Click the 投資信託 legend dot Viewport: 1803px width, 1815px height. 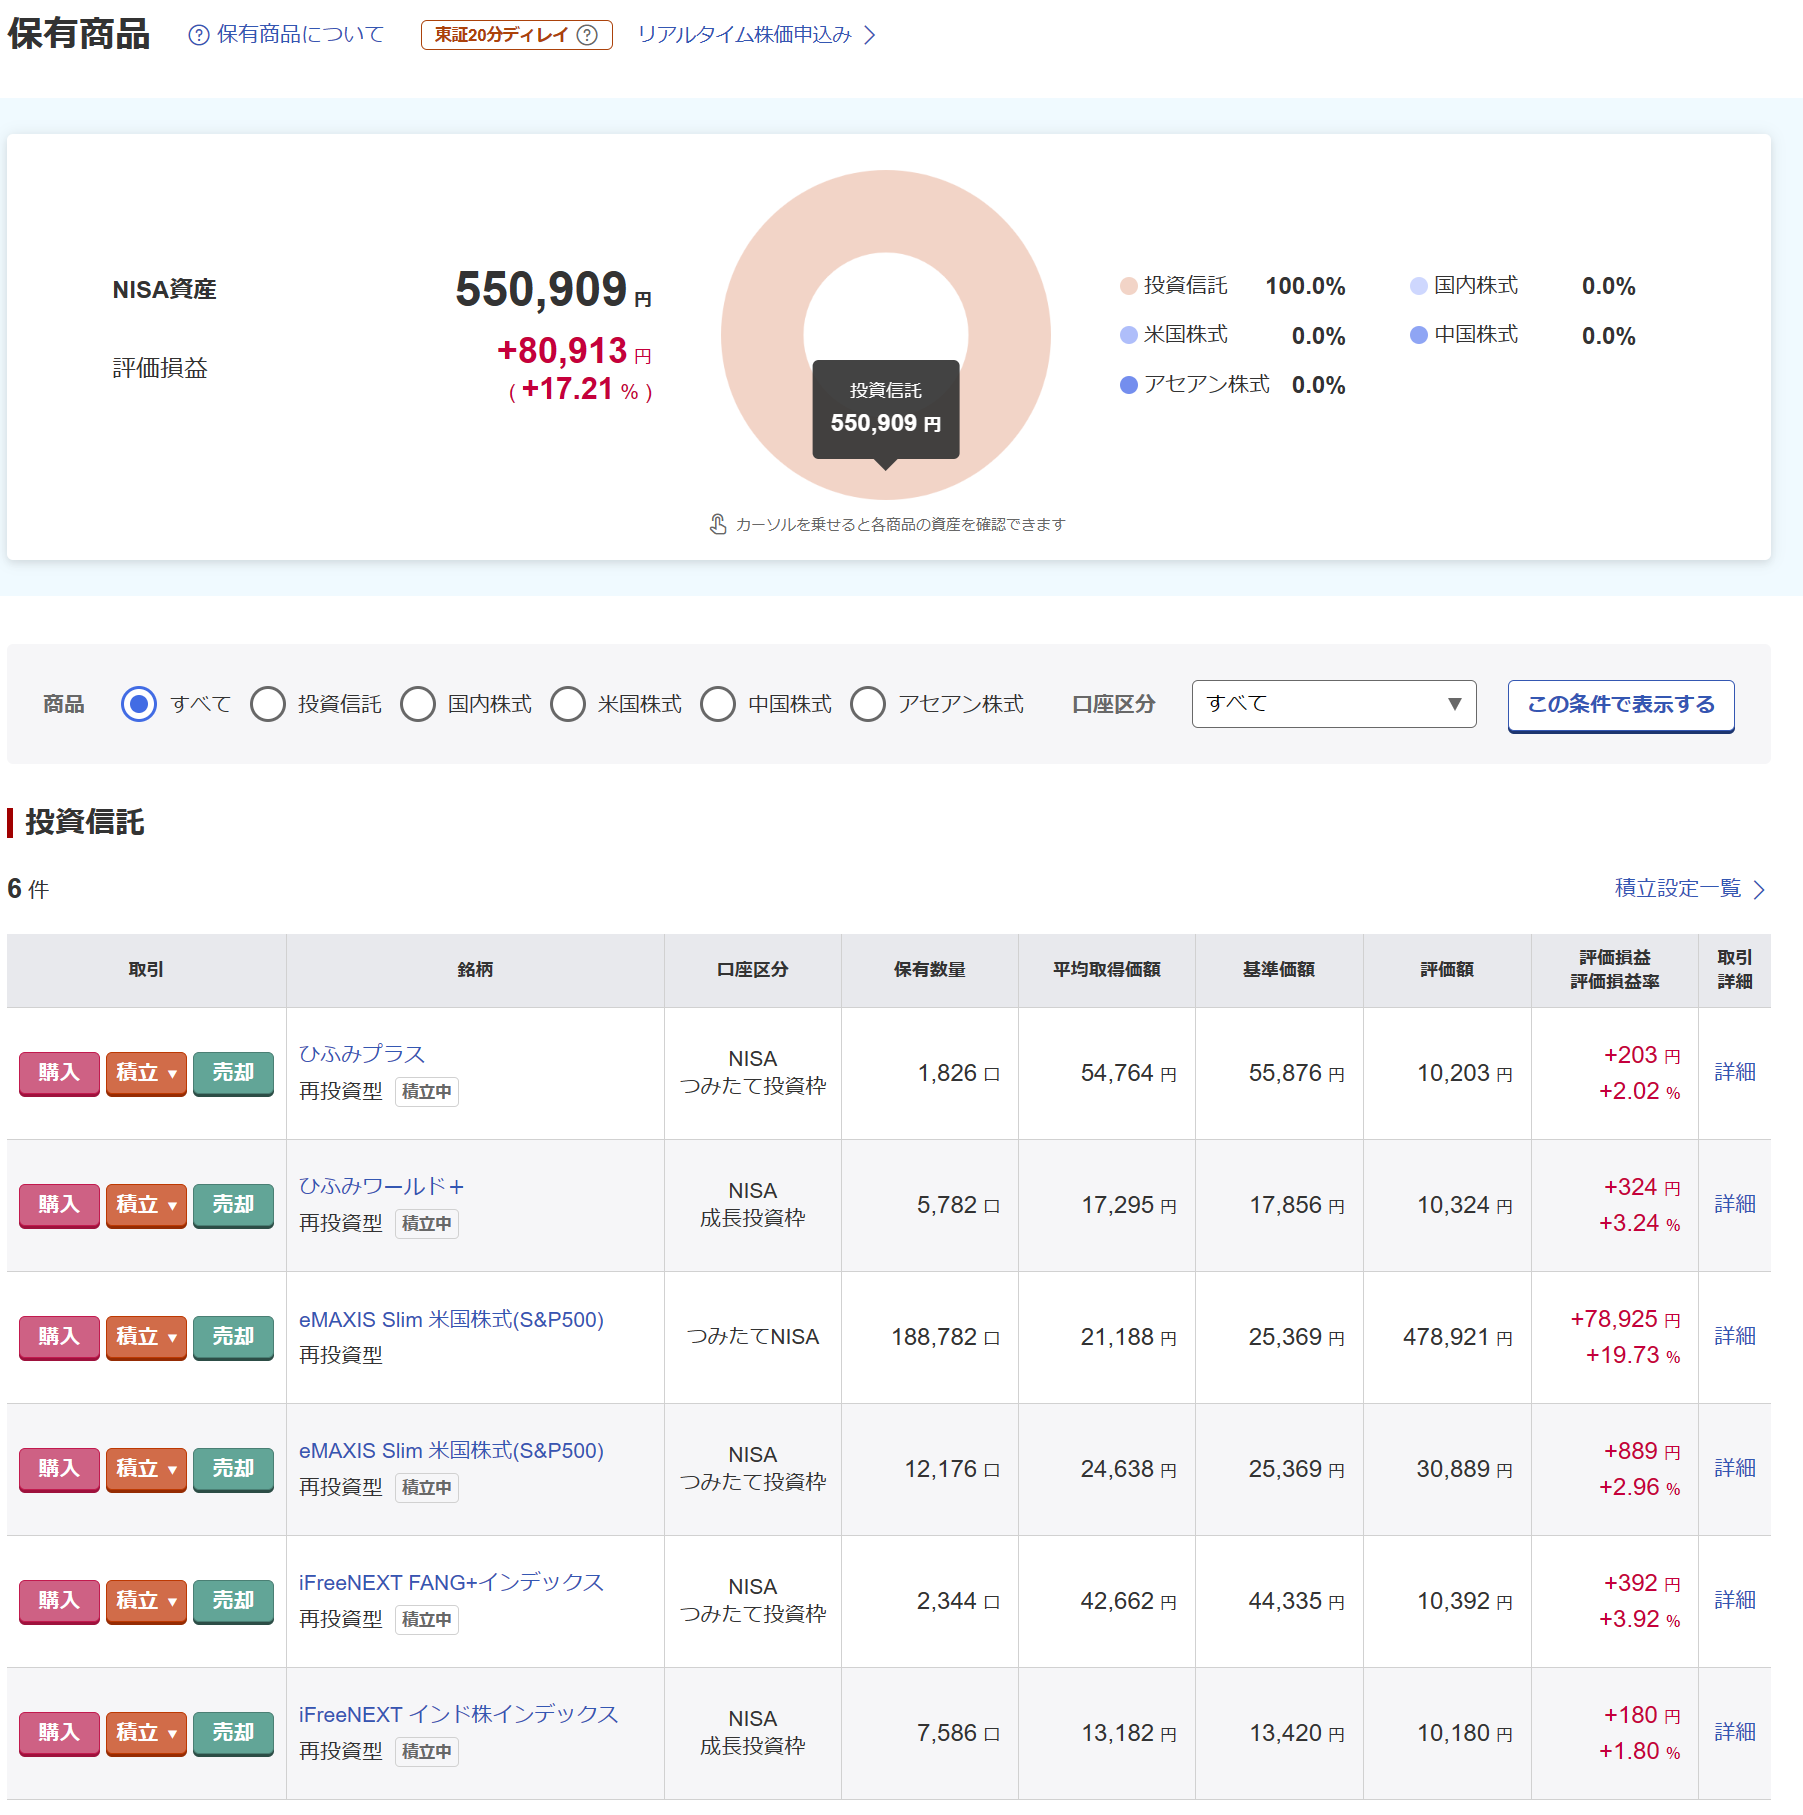(x=1129, y=286)
